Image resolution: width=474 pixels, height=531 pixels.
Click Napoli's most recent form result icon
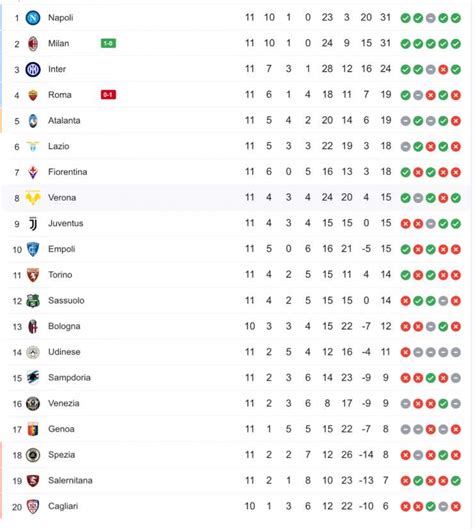tap(456, 18)
